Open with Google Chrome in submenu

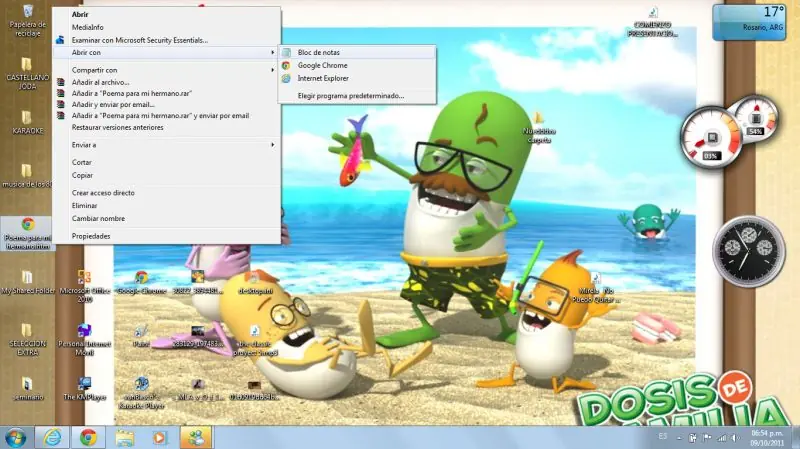357,65
